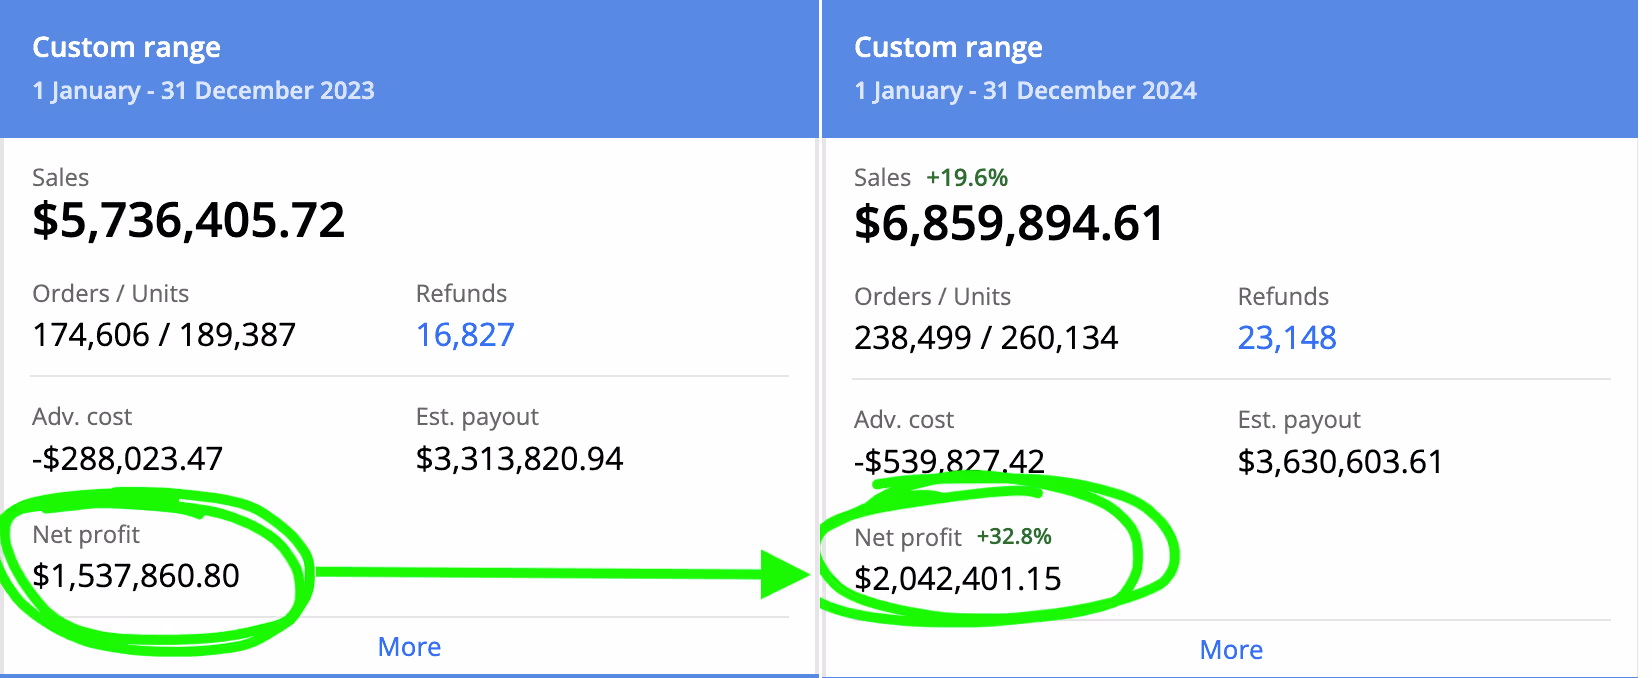Click the 2024 refunds count 23,148

coord(1287,338)
